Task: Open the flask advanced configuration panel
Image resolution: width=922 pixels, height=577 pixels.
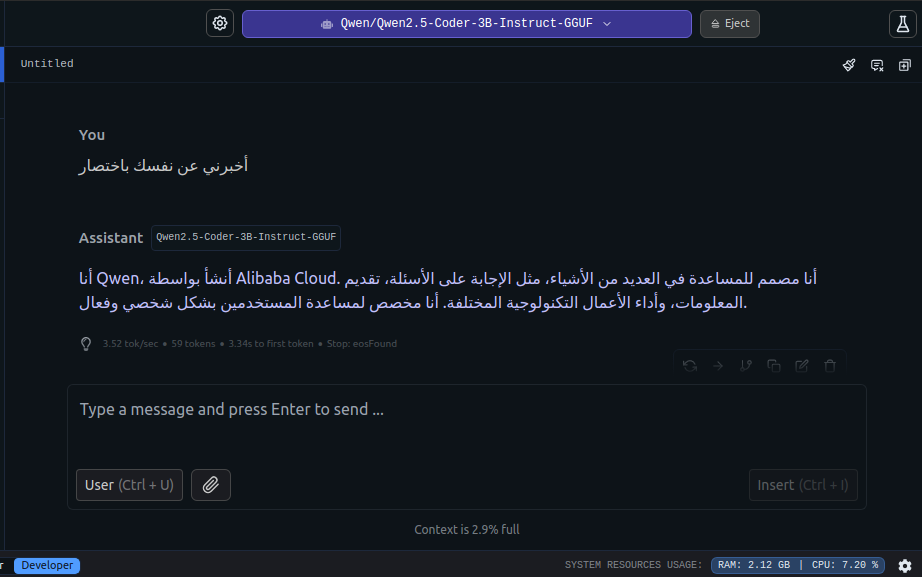Action: (x=902, y=24)
